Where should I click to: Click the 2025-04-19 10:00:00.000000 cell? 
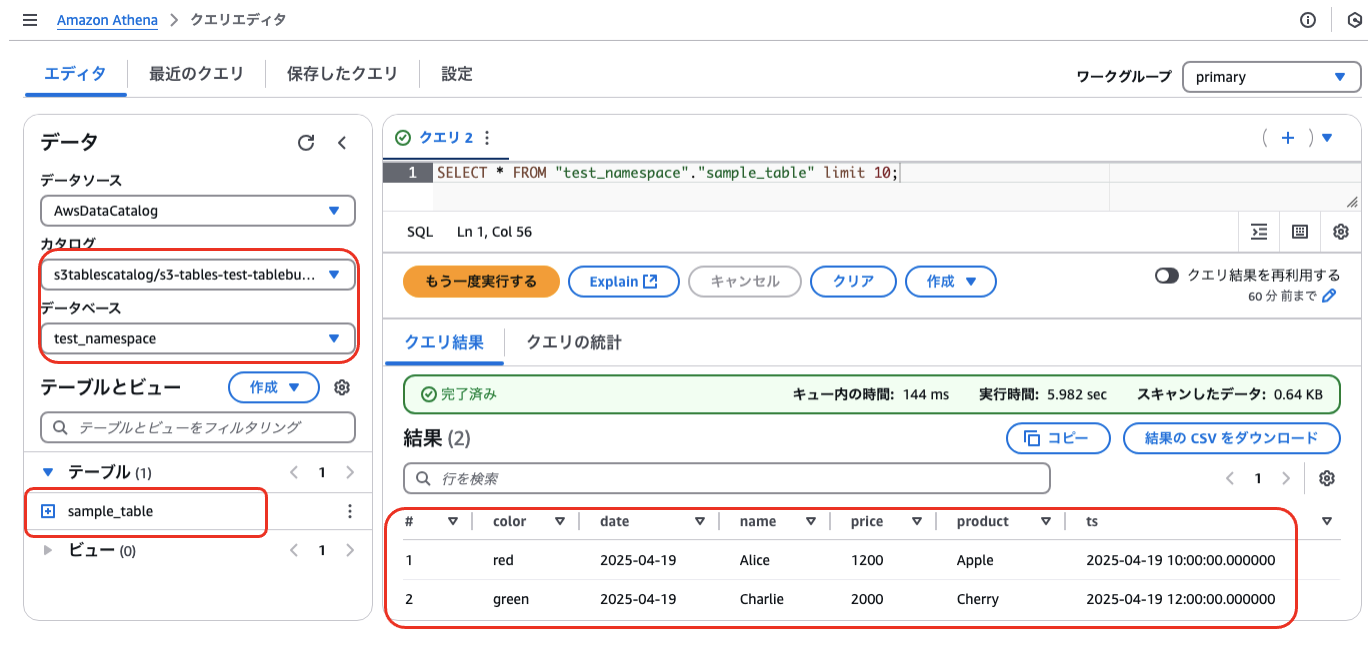(1181, 560)
